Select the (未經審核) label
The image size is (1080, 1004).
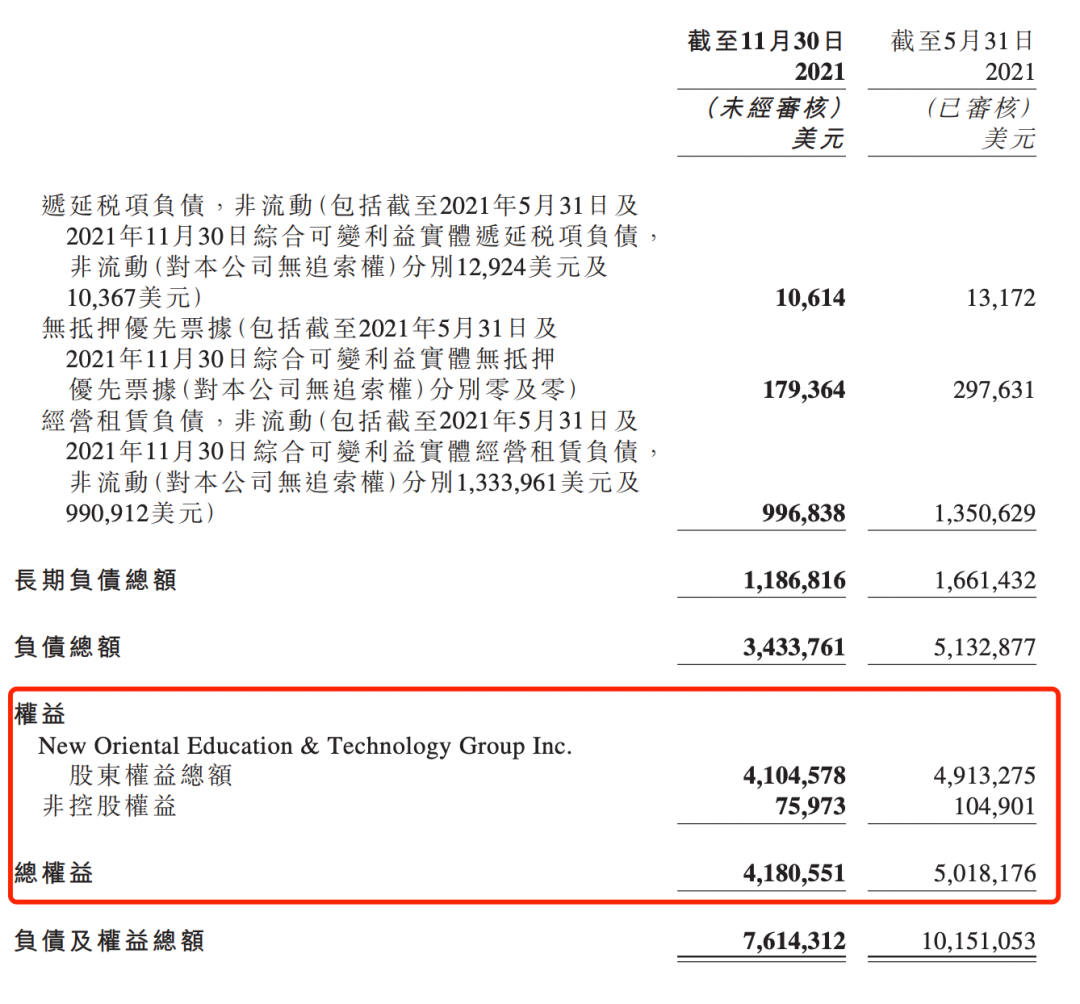click(774, 108)
